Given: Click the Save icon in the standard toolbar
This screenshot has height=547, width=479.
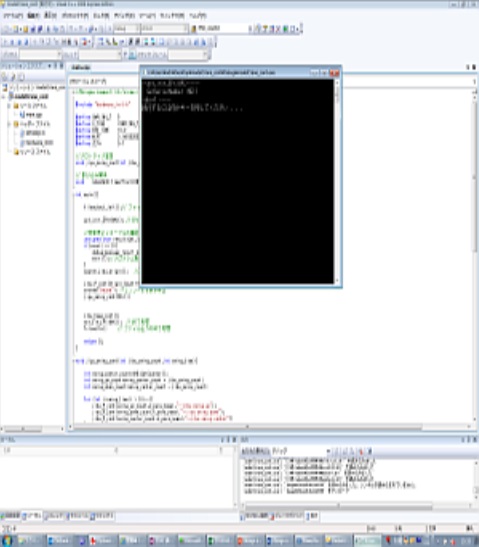Looking at the screenshot, I should pos(33,29).
